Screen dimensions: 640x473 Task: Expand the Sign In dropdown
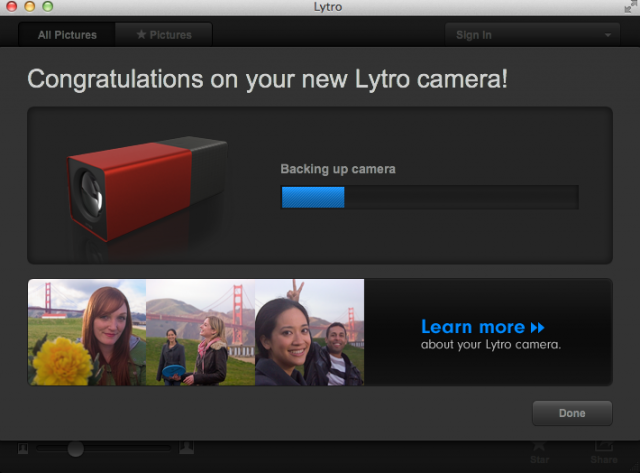pyautogui.click(x=532, y=35)
